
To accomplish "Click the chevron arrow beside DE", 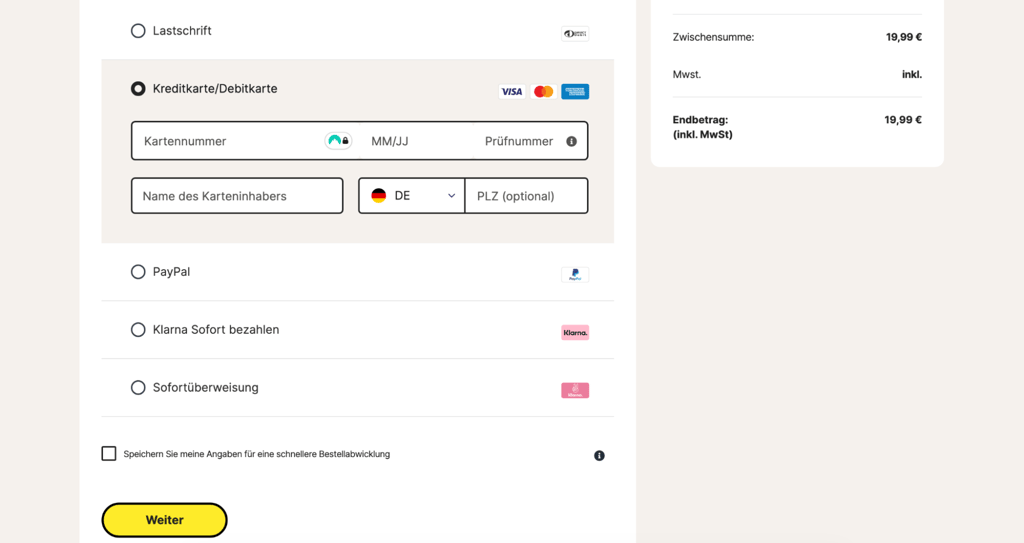I will (451, 196).
